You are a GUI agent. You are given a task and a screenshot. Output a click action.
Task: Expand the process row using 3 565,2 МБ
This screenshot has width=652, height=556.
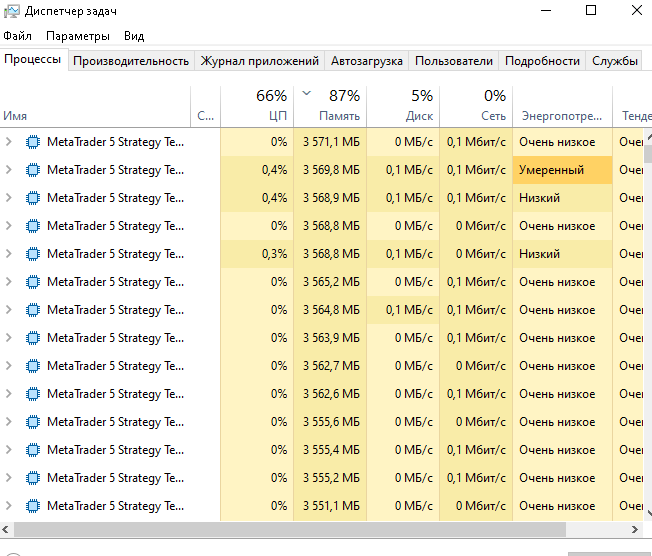click(8, 282)
